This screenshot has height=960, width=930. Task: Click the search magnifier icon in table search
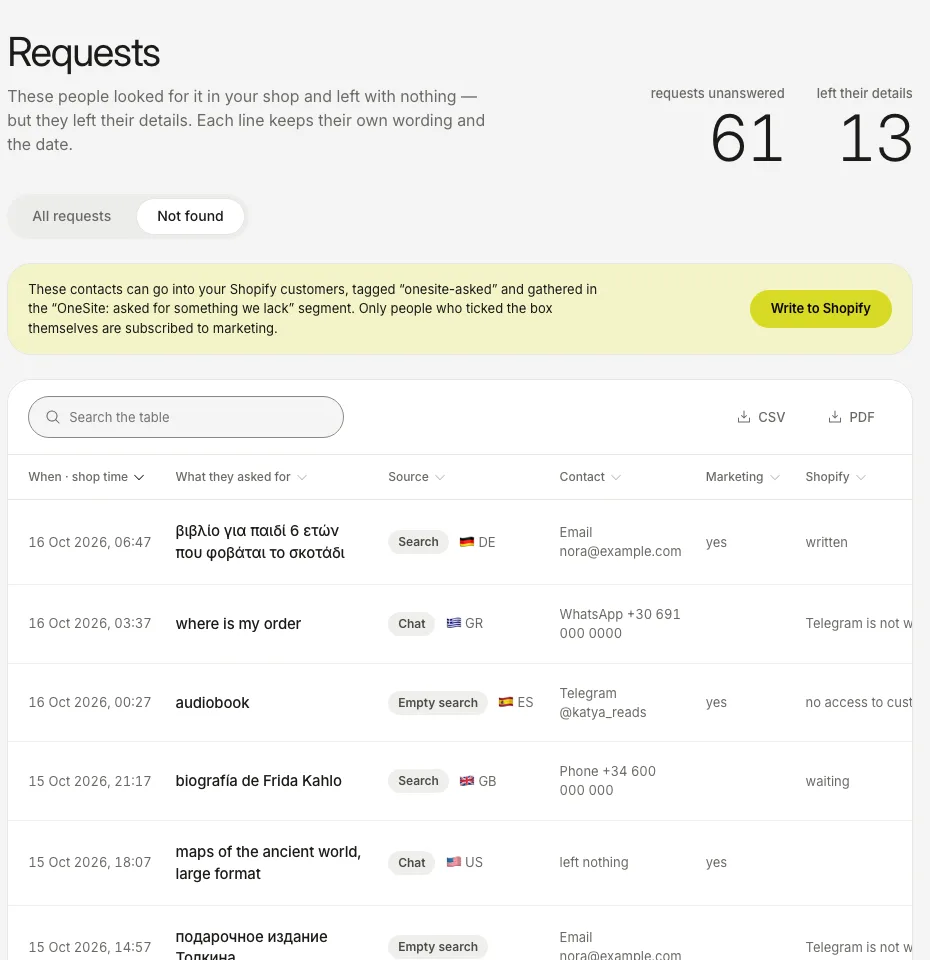tap(53, 417)
